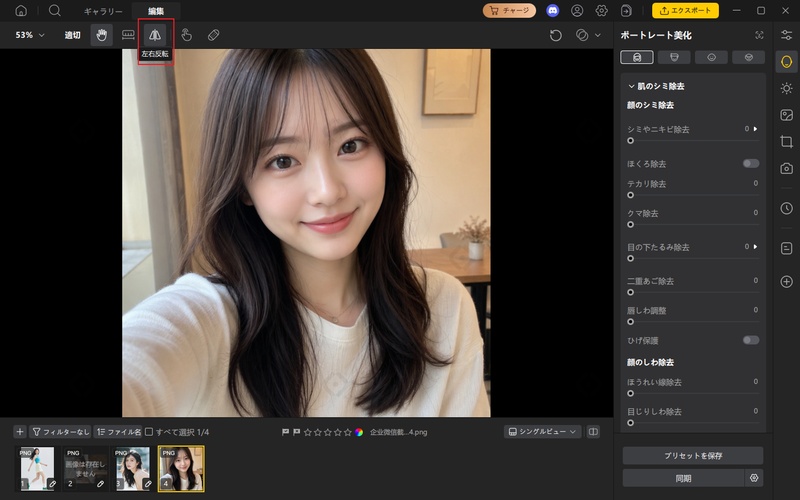Select the first face skin tab
This screenshot has height=500, width=800.
point(637,57)
